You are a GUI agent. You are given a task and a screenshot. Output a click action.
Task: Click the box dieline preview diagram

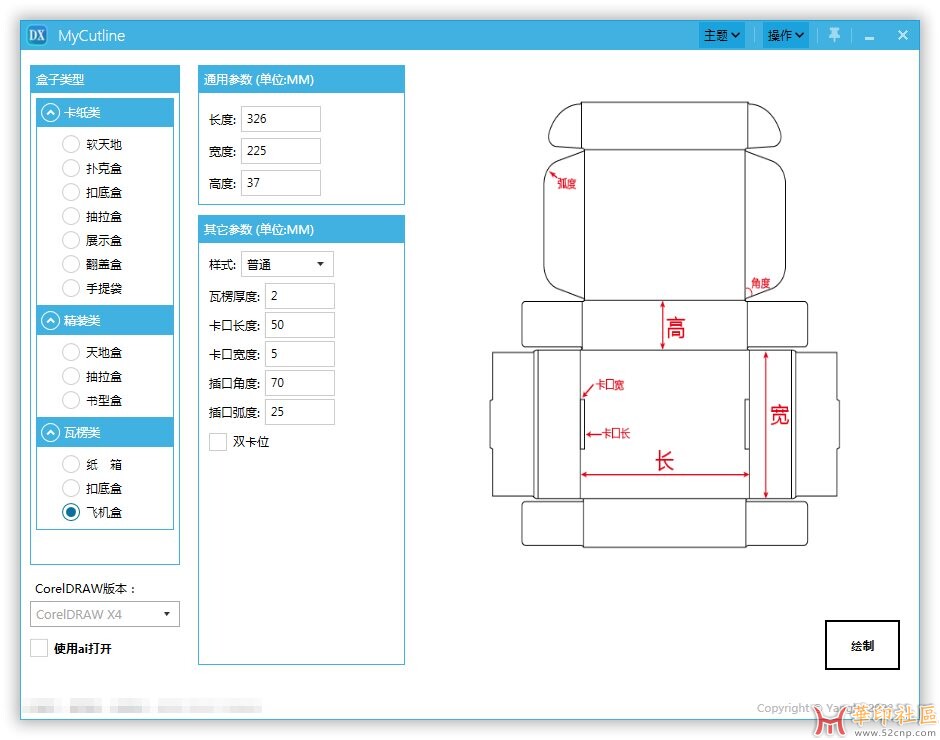point(664,325)
